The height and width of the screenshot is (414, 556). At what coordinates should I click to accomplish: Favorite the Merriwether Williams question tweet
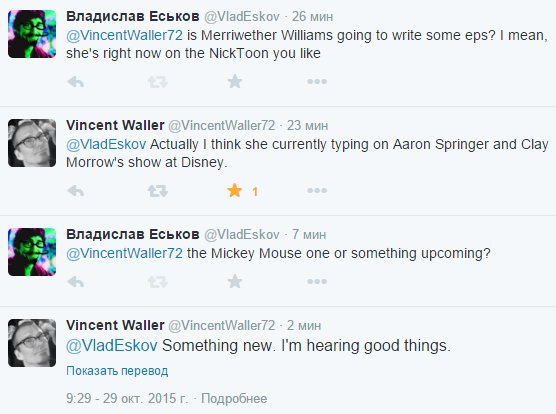pos(235,82)
